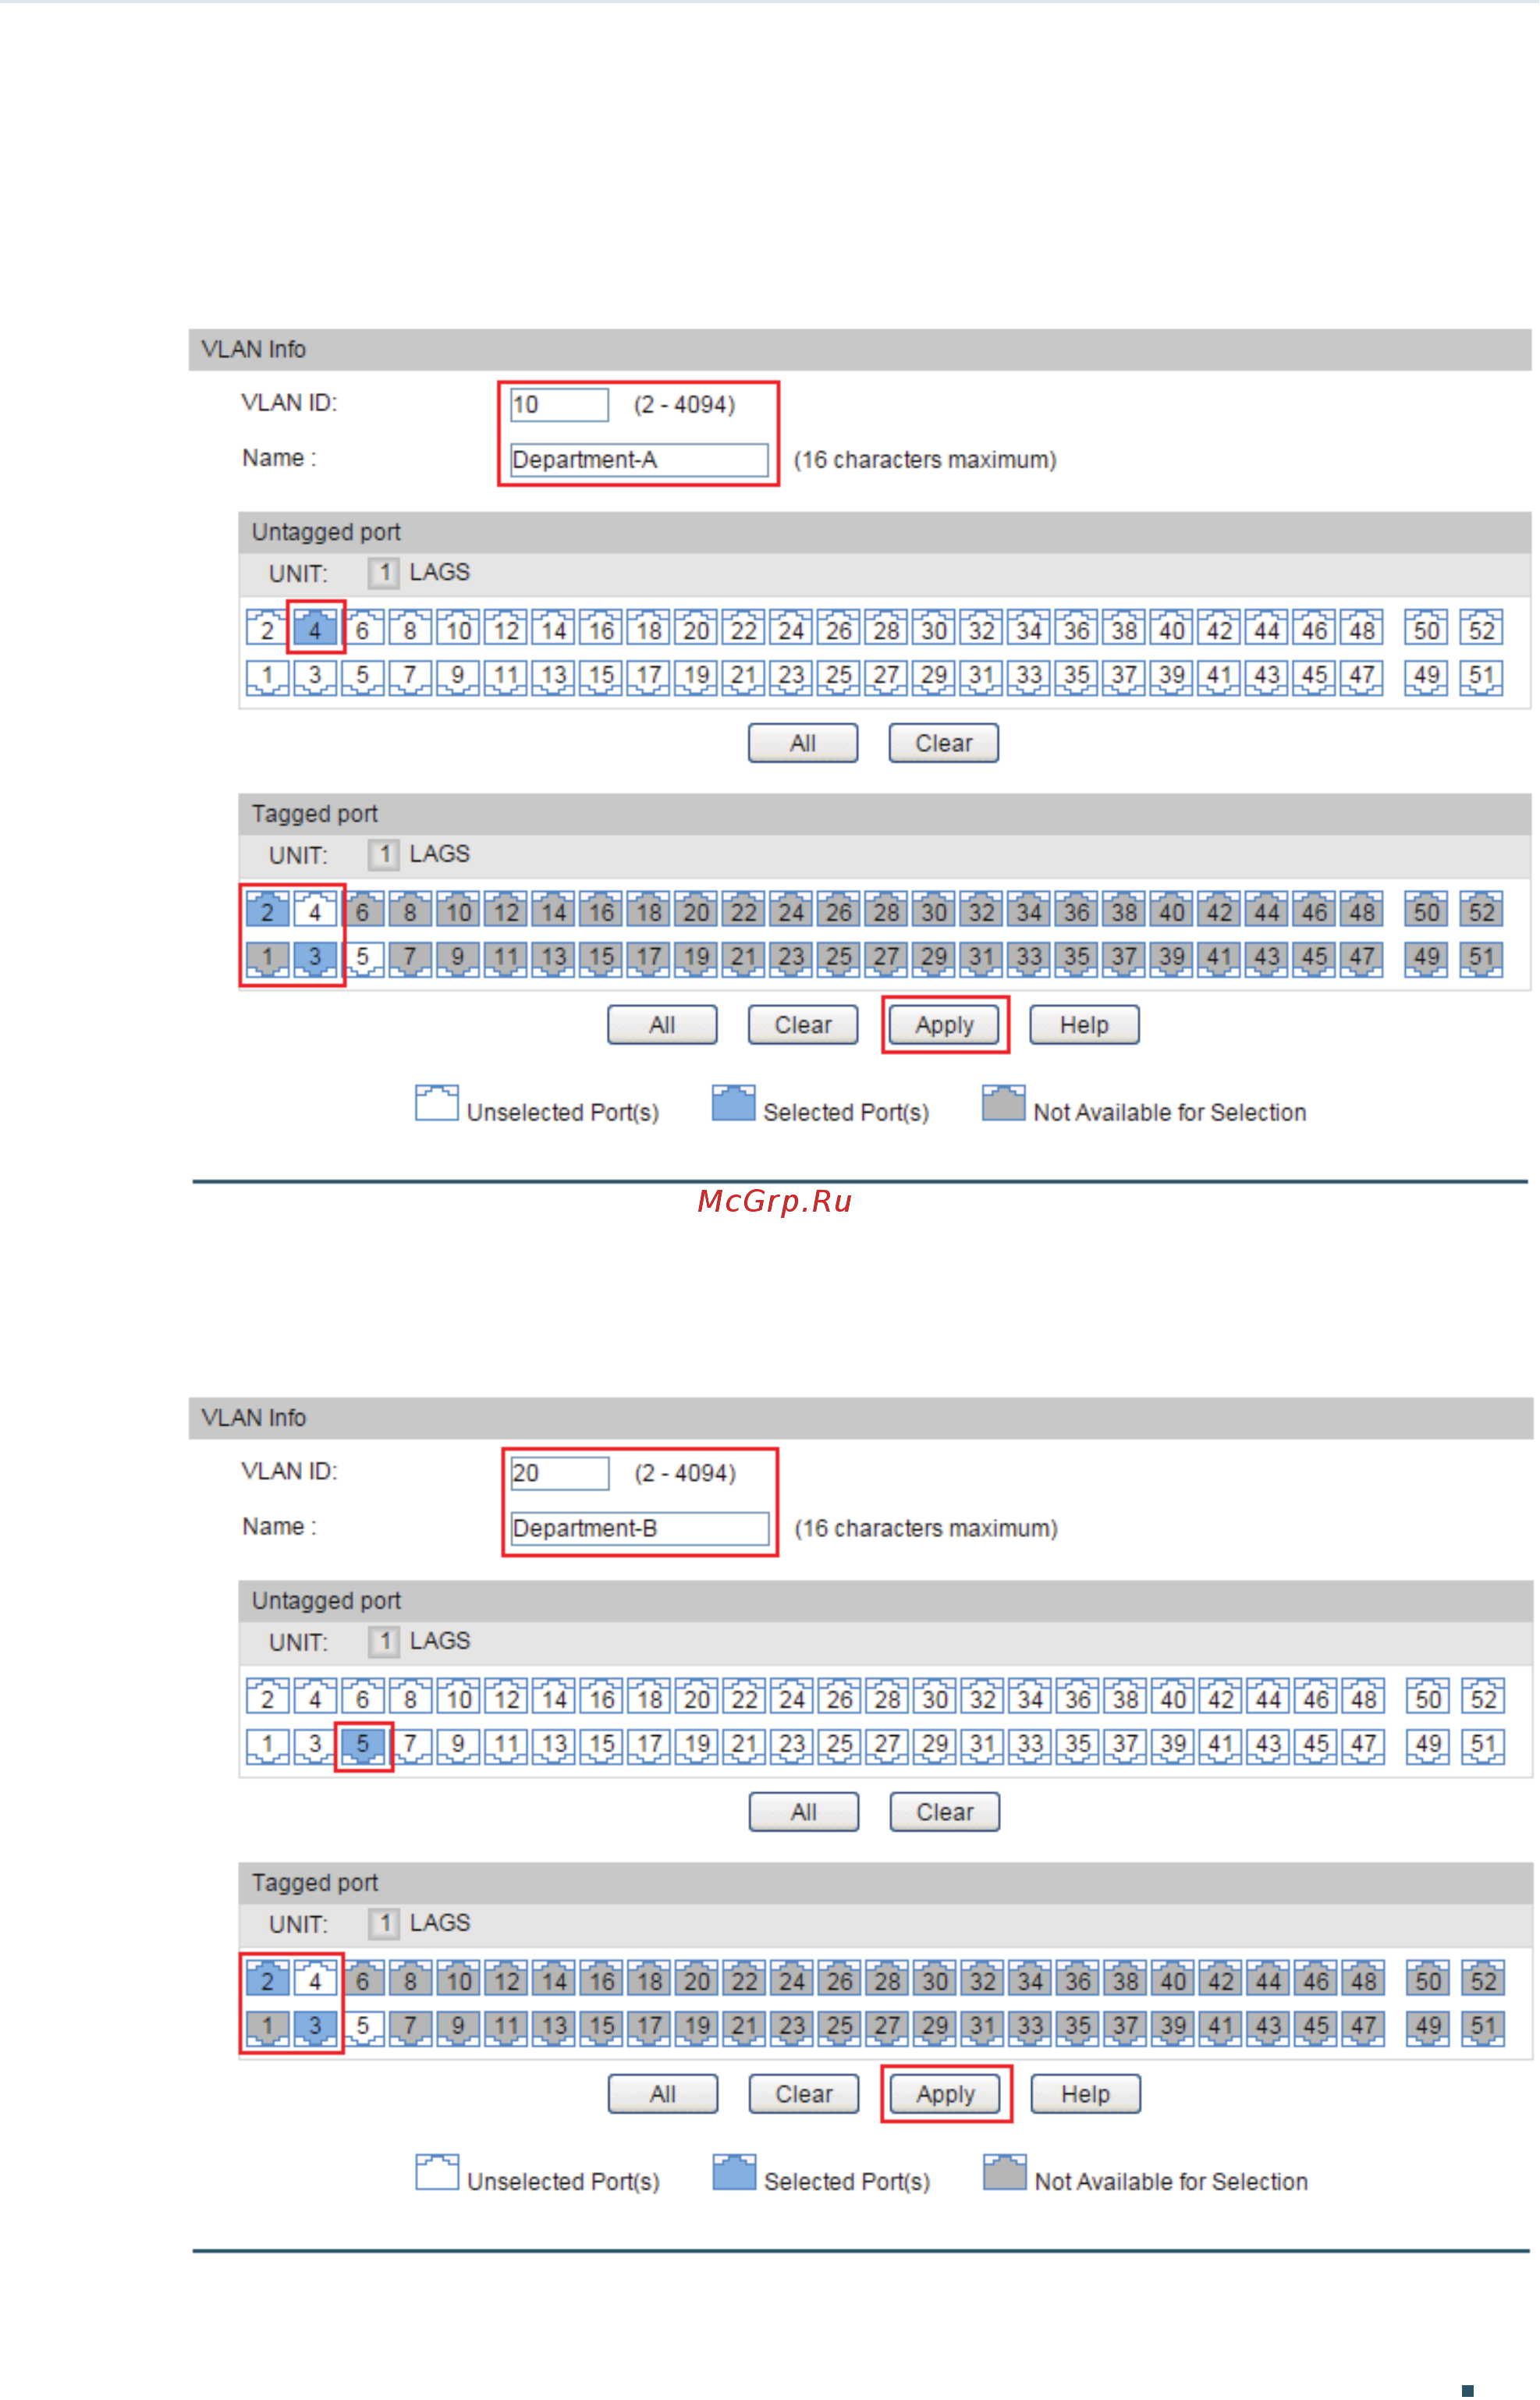Choose untagged port 36 in Department-A VLAN
The image size is (1540, 2400).
1077,629
